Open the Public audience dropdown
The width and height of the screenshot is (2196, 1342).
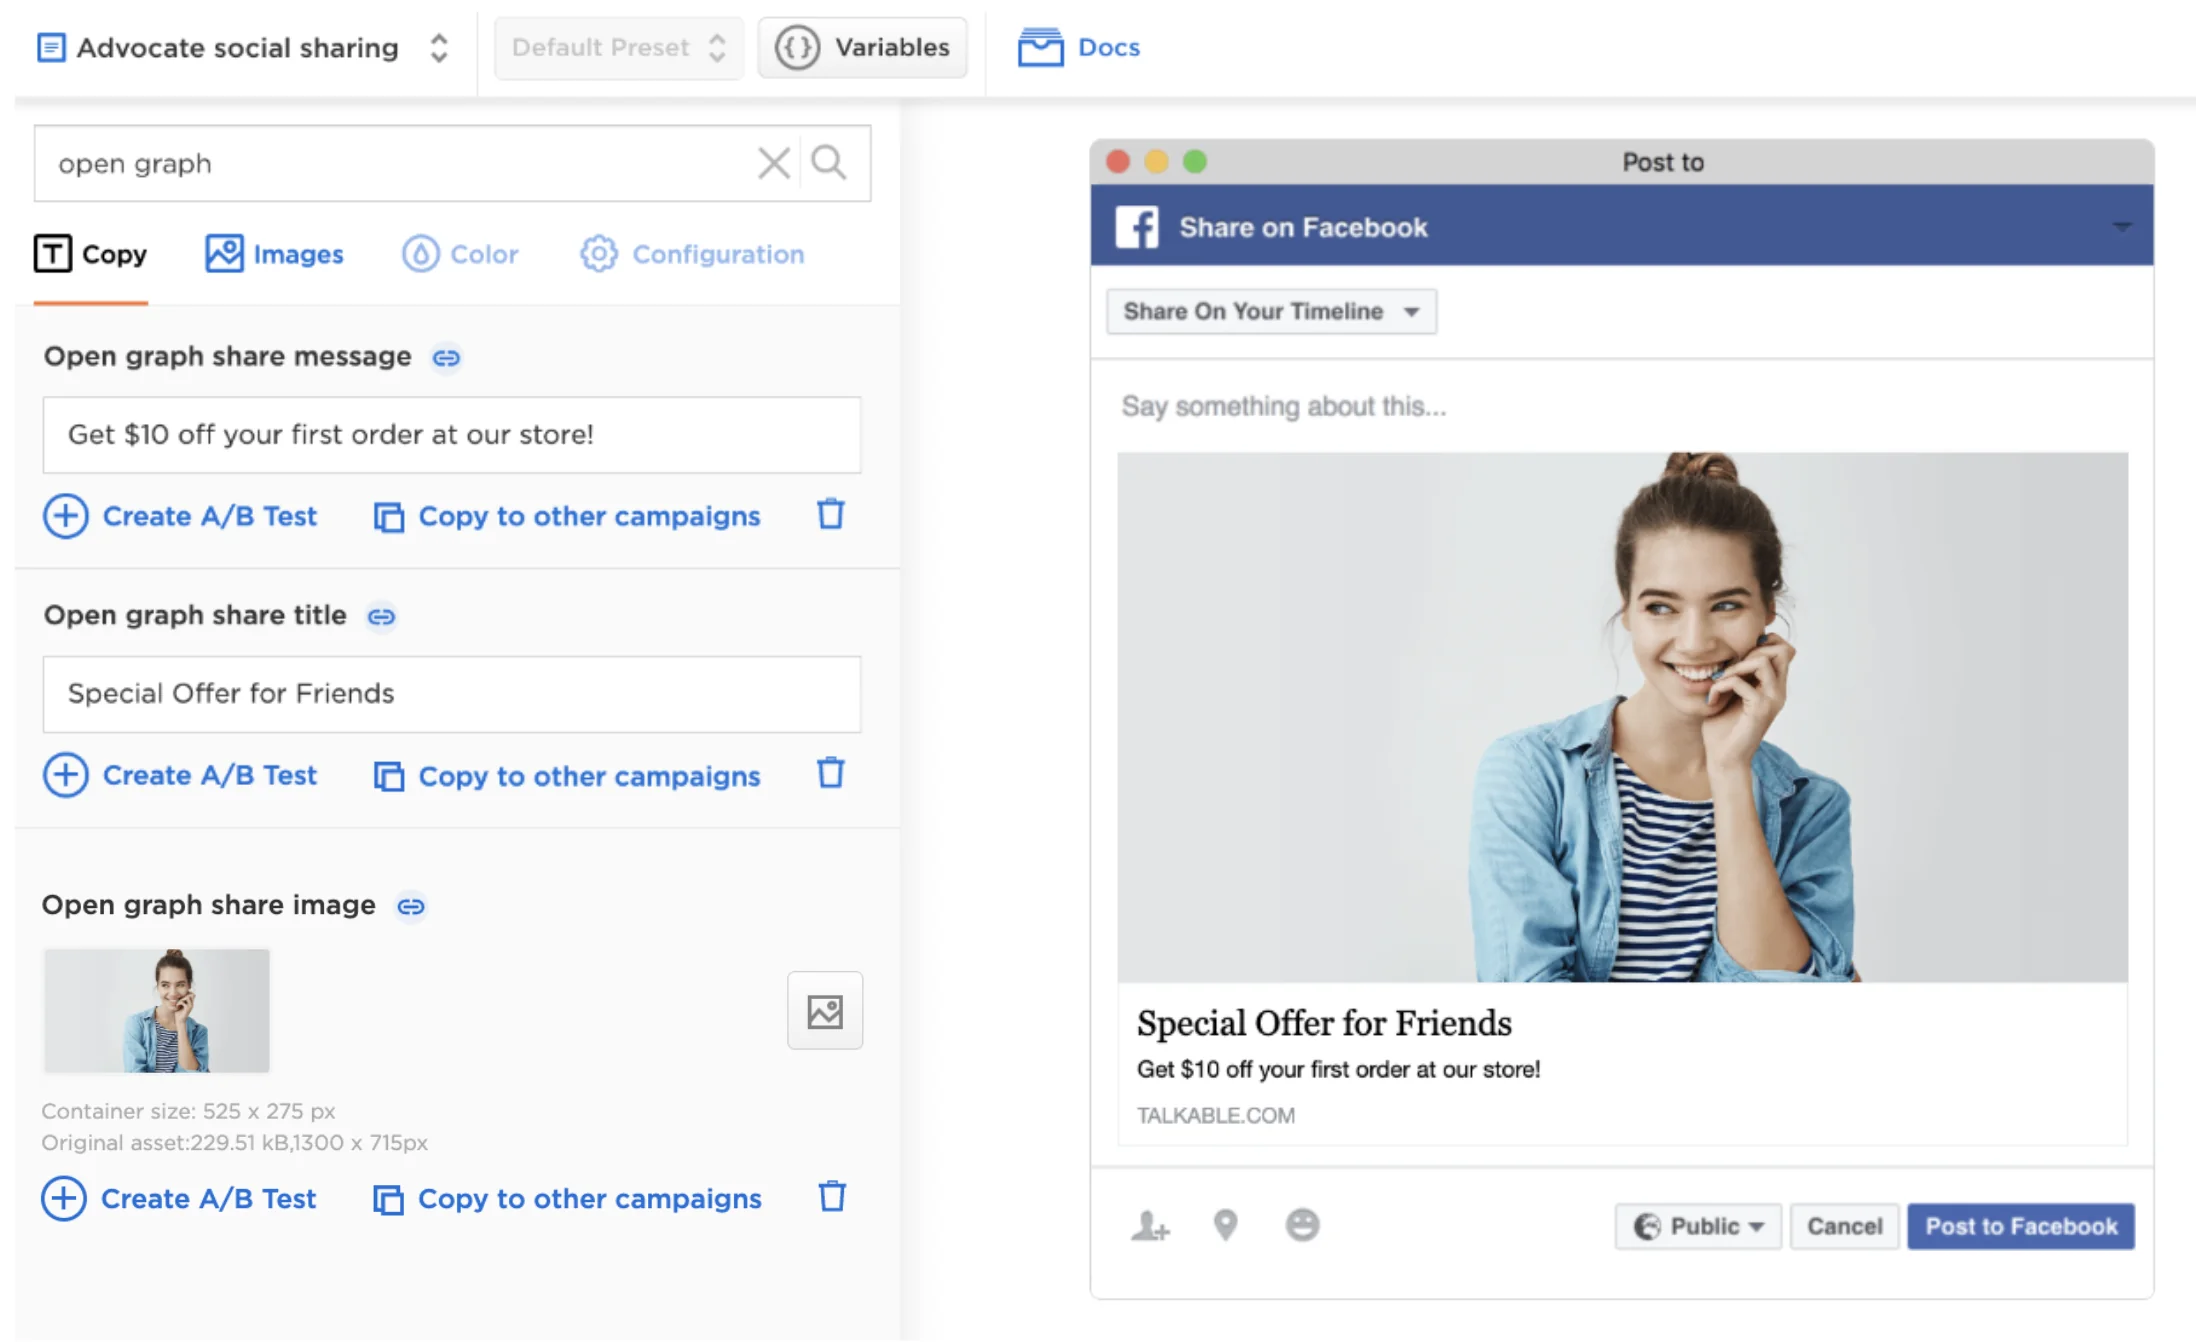click(1698, 1226)
